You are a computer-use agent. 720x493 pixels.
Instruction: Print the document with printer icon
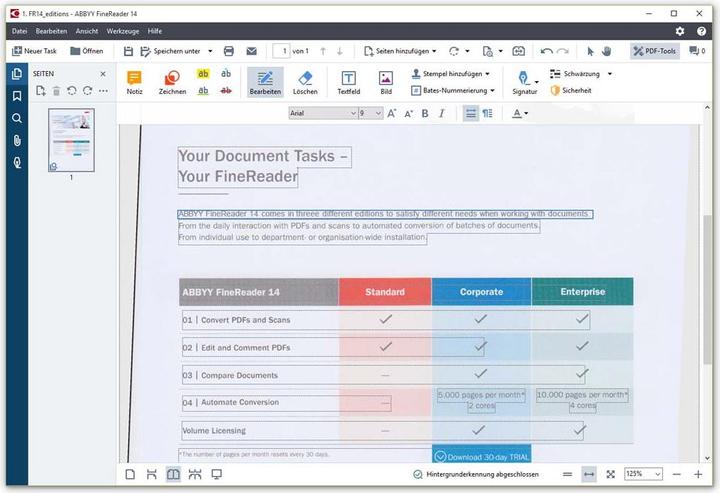[x=229, y=51]
